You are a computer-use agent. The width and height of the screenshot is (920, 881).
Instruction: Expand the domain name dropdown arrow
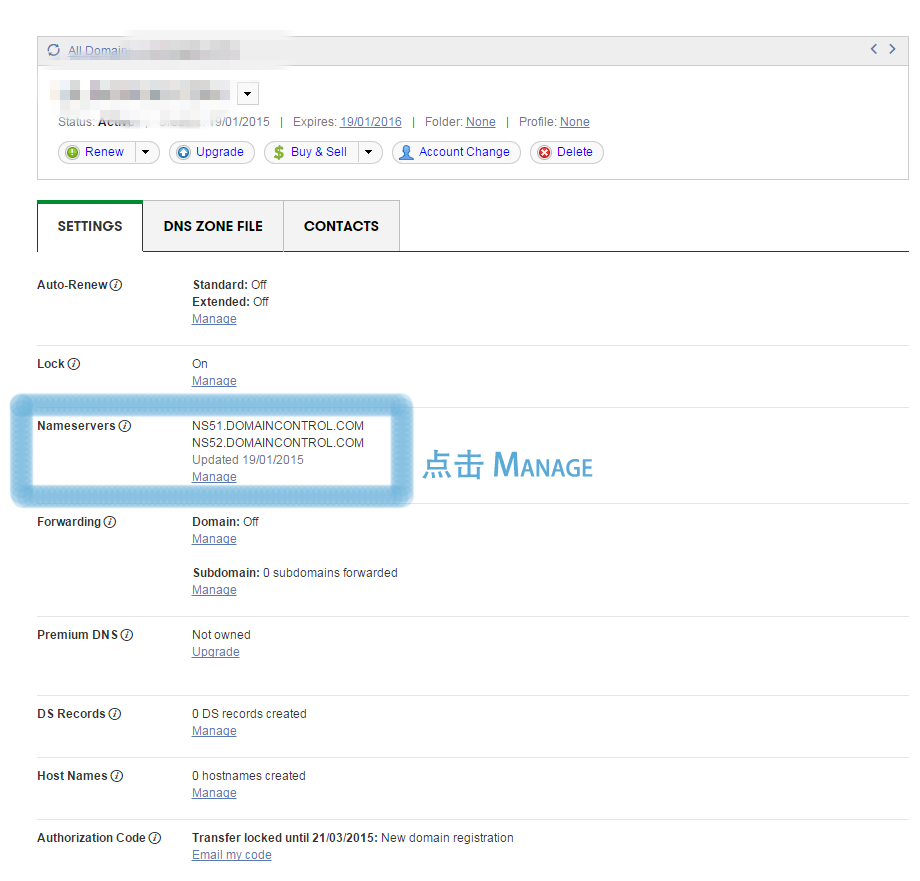(x=248, y=94)
